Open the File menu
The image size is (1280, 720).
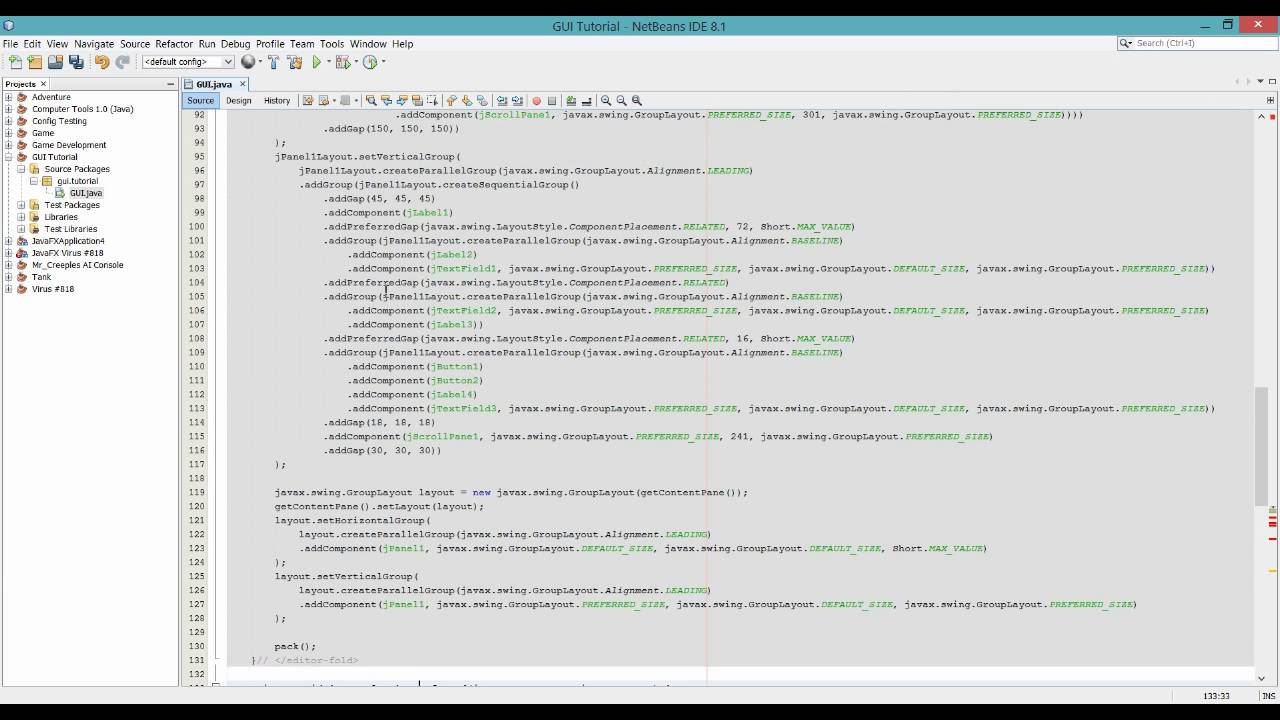(x=10, y=44)
